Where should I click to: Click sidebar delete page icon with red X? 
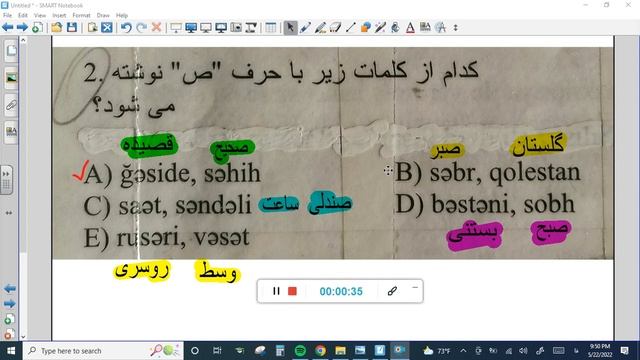coord(9,333)
